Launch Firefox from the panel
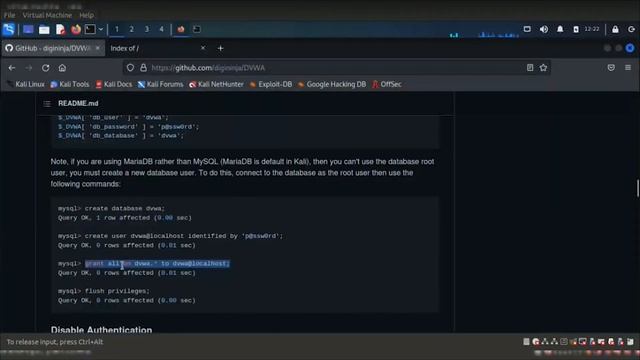Image resolution: width=640 pixels, height=360 pixels. (x=76, y=29)
